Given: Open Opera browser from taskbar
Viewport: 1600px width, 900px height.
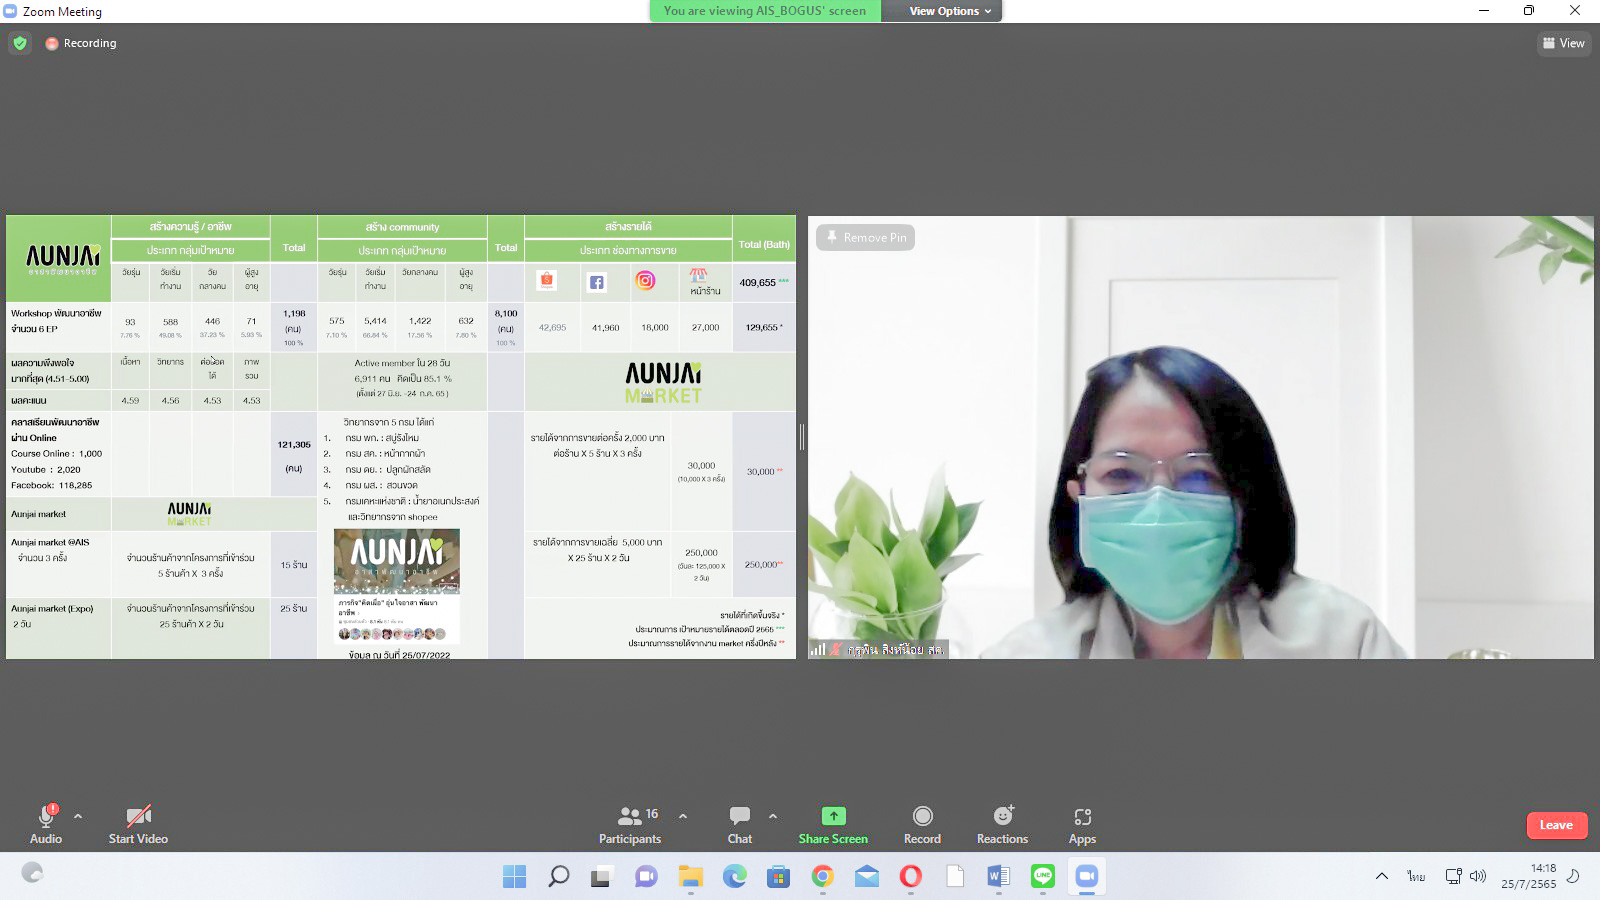Looking at the screenshot, I should (911, 877).
